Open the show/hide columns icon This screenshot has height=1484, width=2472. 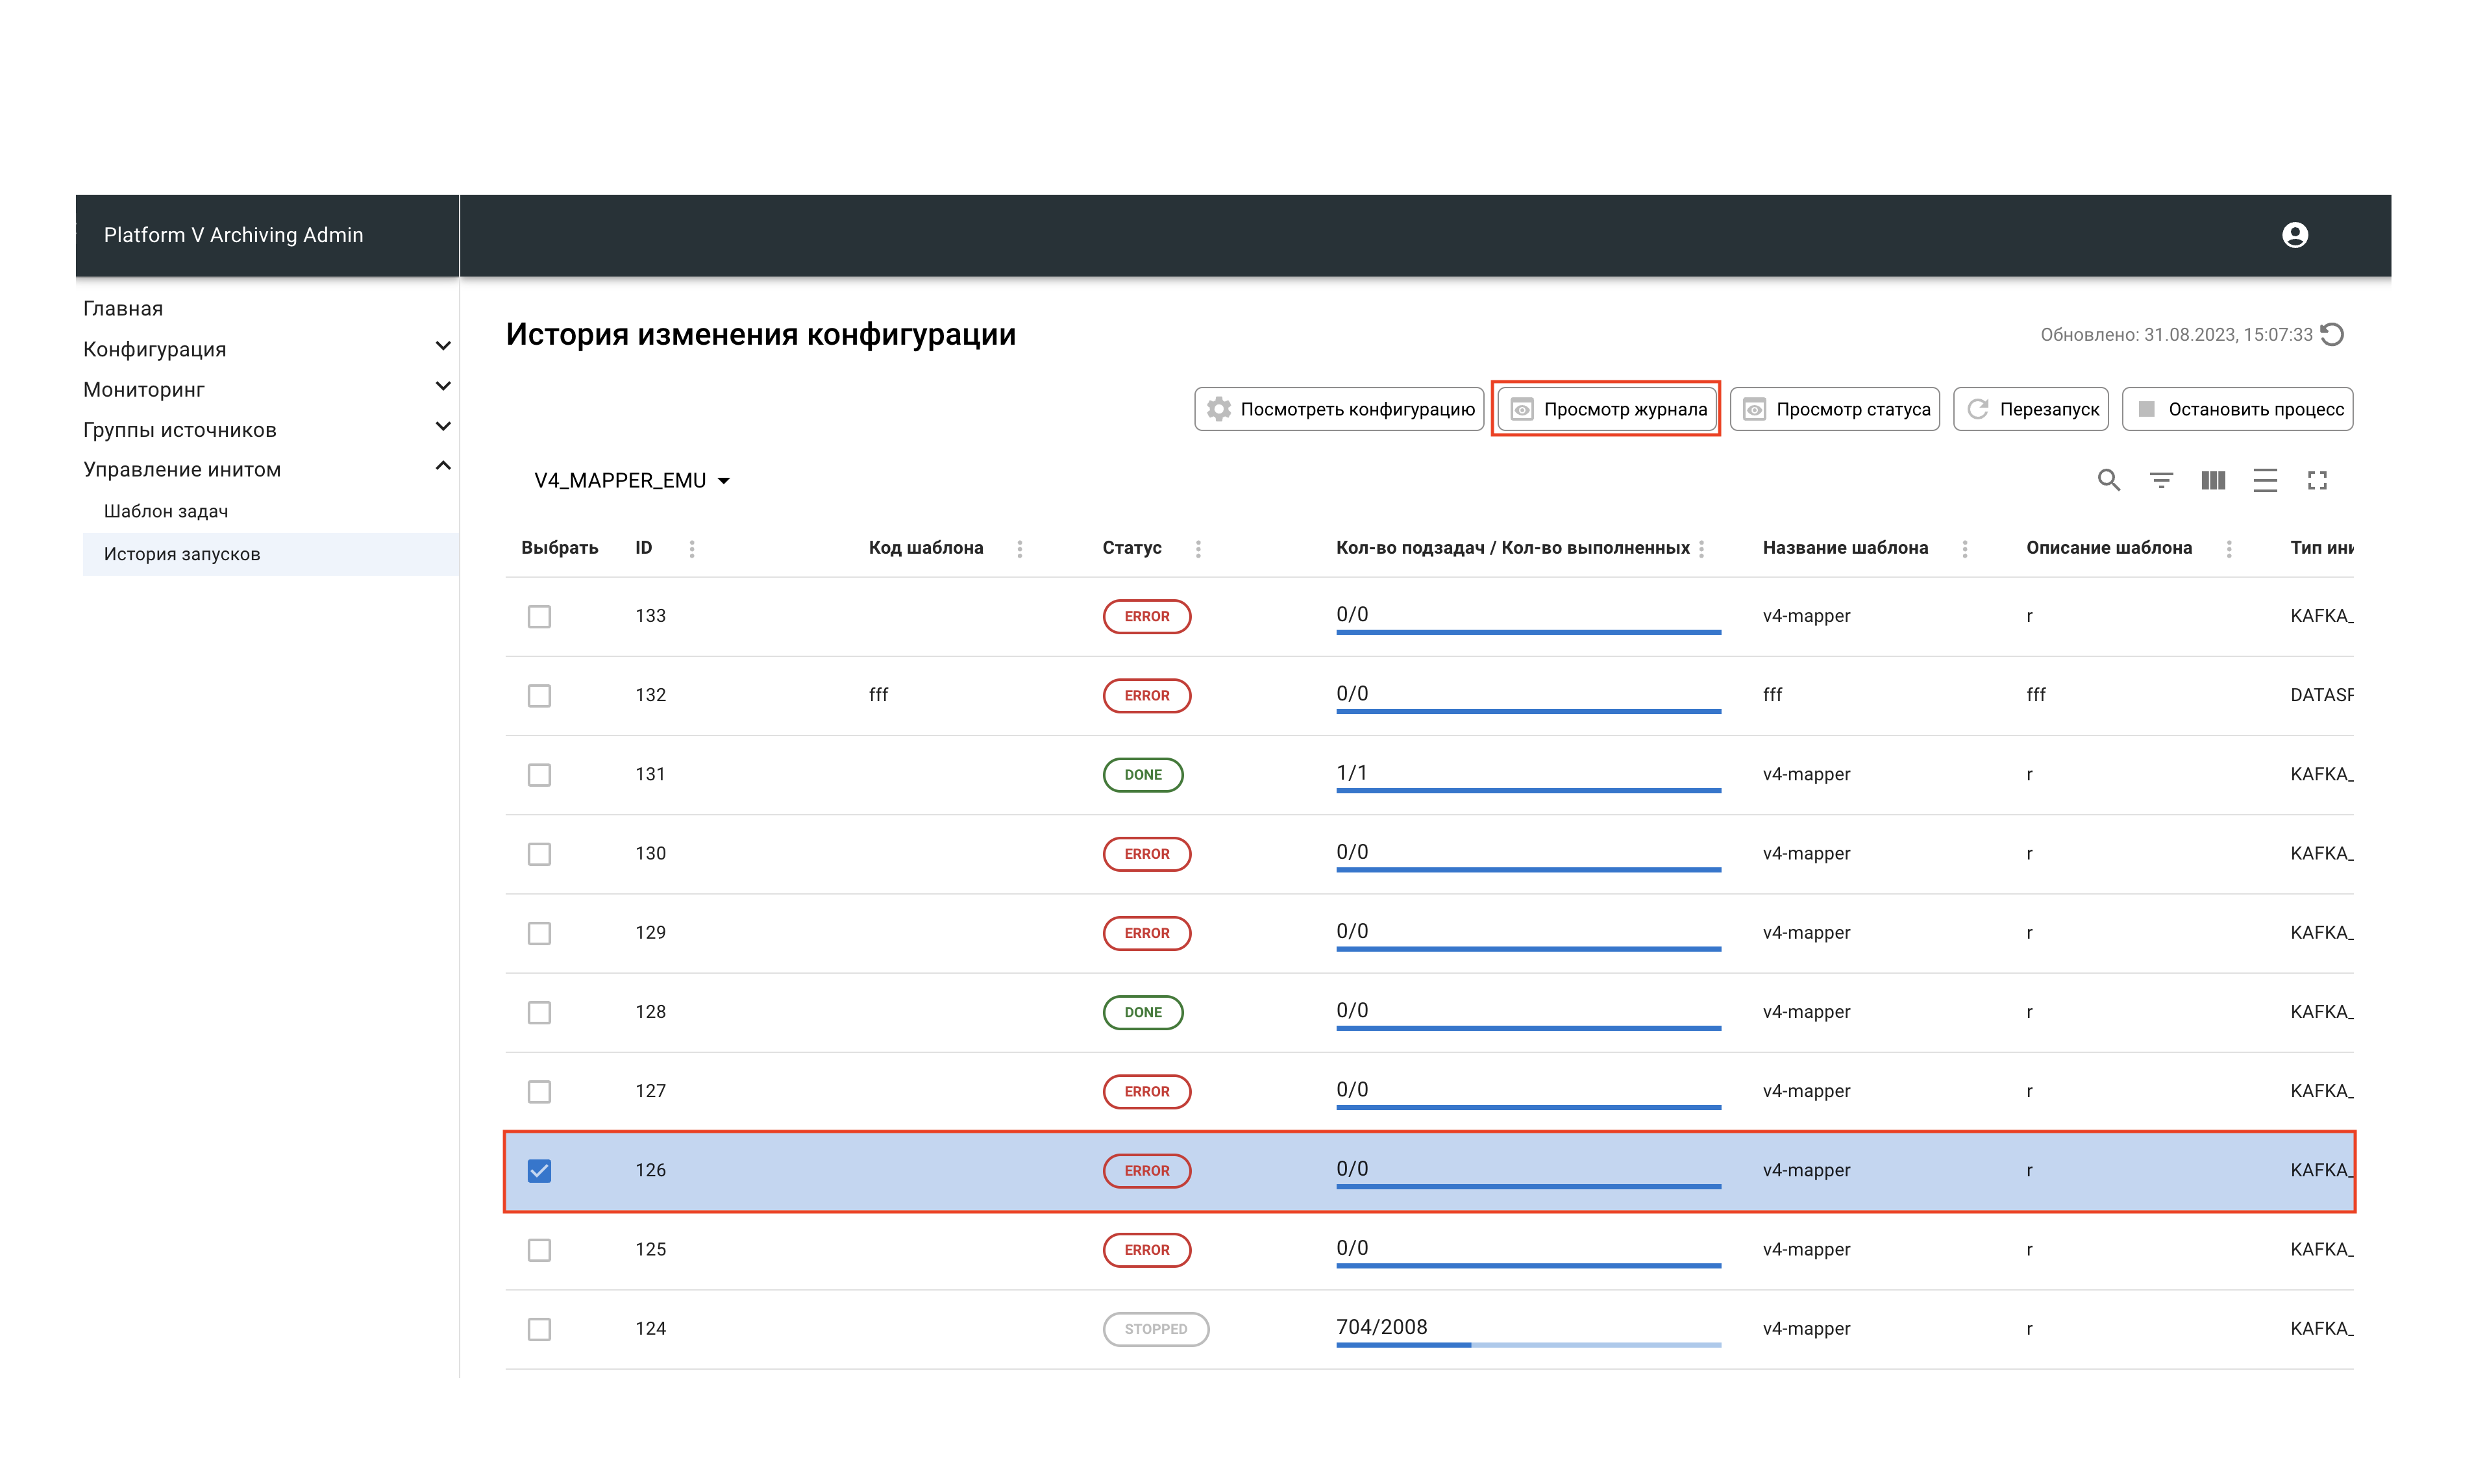click(2213, 481)
